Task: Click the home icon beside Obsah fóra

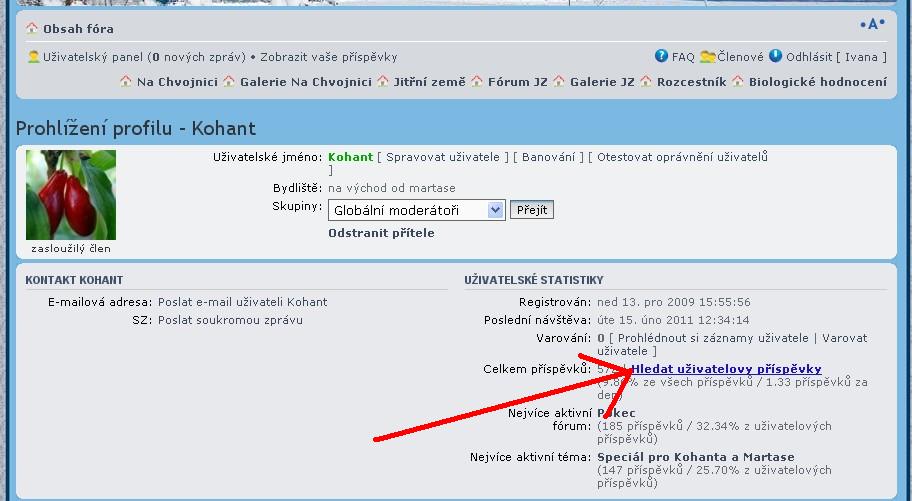Action: (32, 29)
